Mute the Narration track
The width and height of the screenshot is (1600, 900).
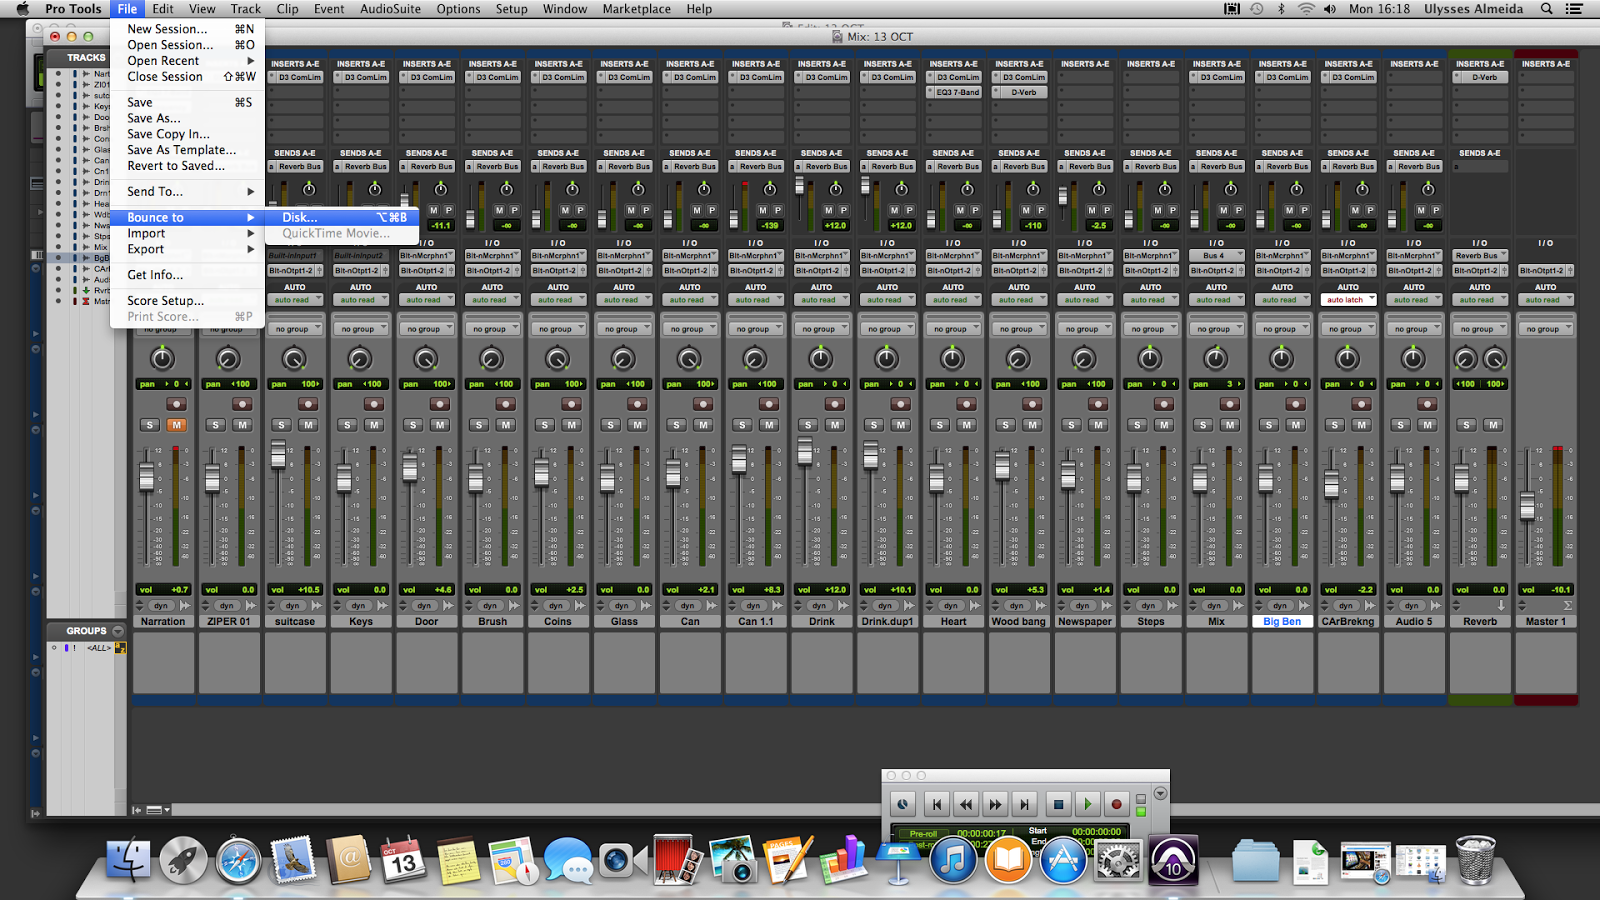click(176, 425)
